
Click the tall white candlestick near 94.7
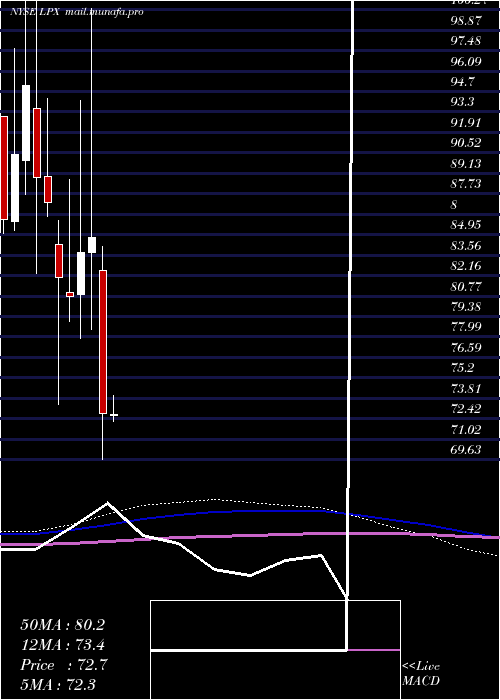pyautogui.click(x=26, y=123)
